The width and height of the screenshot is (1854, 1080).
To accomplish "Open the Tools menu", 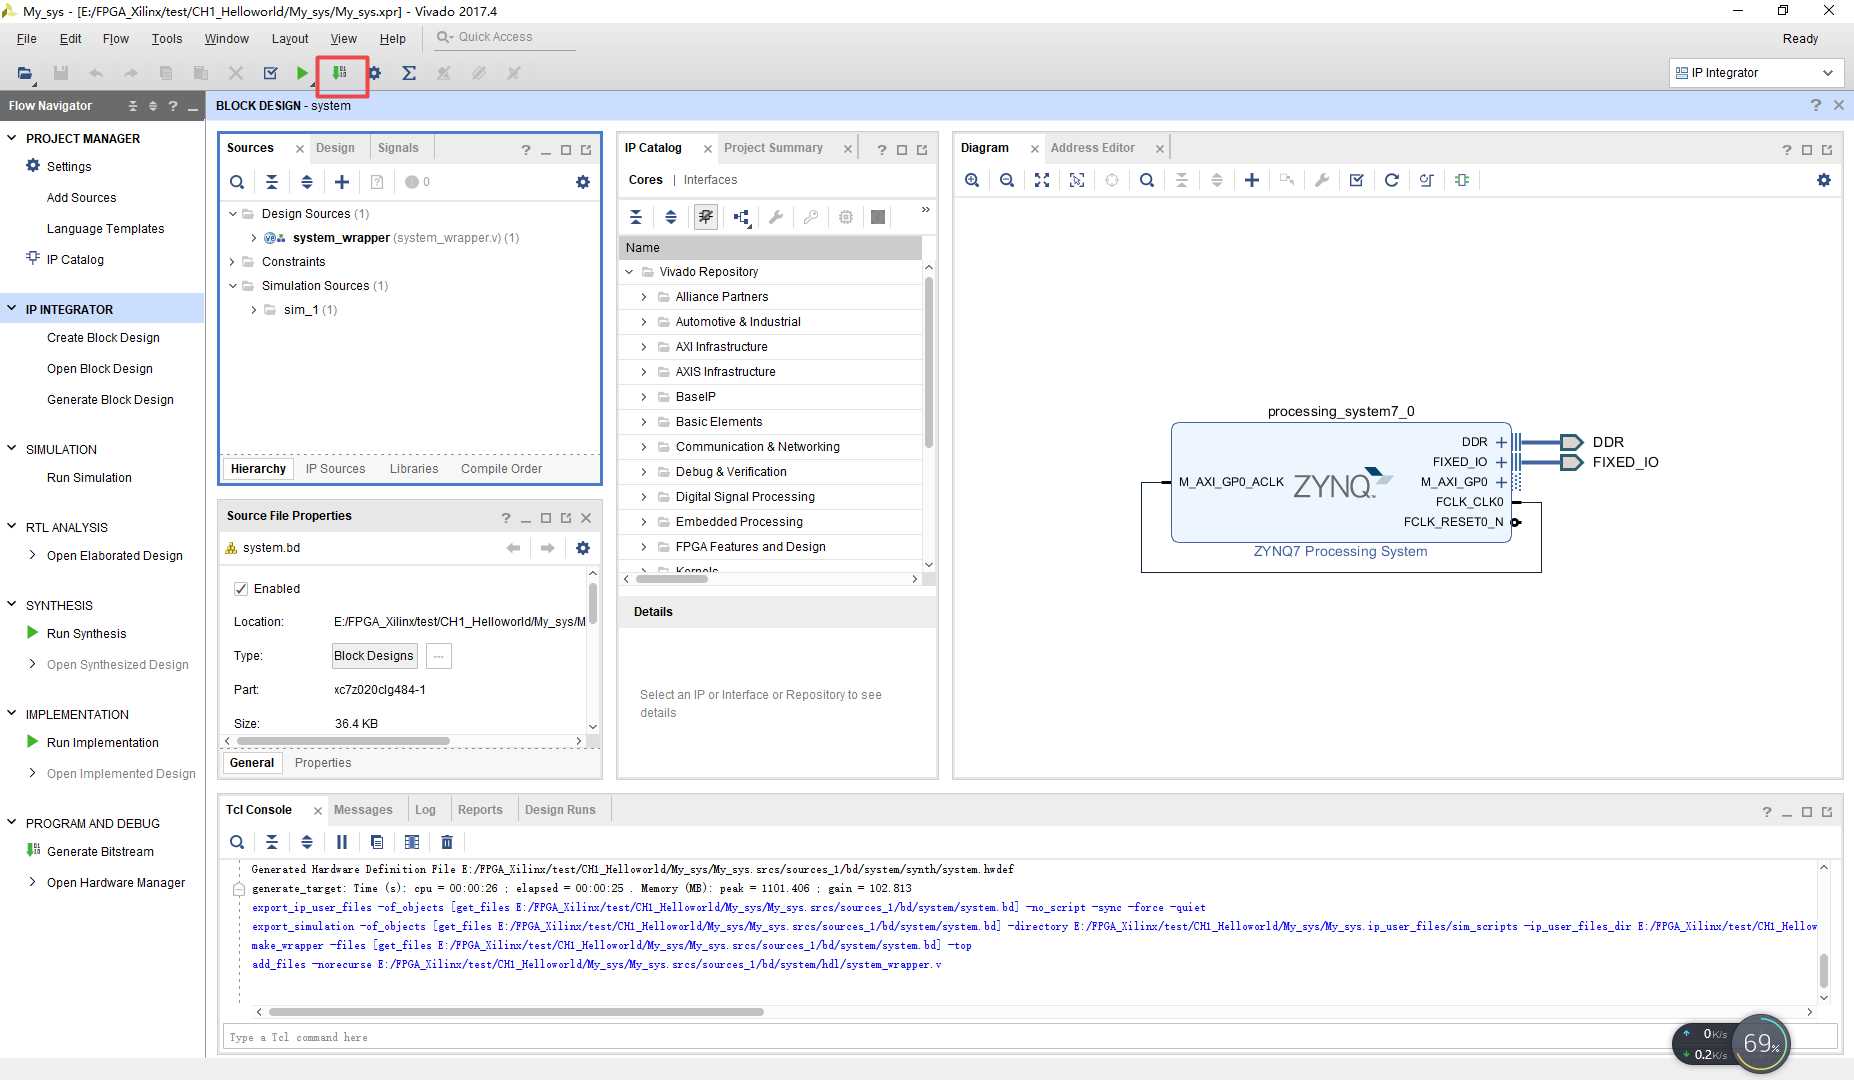I will (167, 38).
